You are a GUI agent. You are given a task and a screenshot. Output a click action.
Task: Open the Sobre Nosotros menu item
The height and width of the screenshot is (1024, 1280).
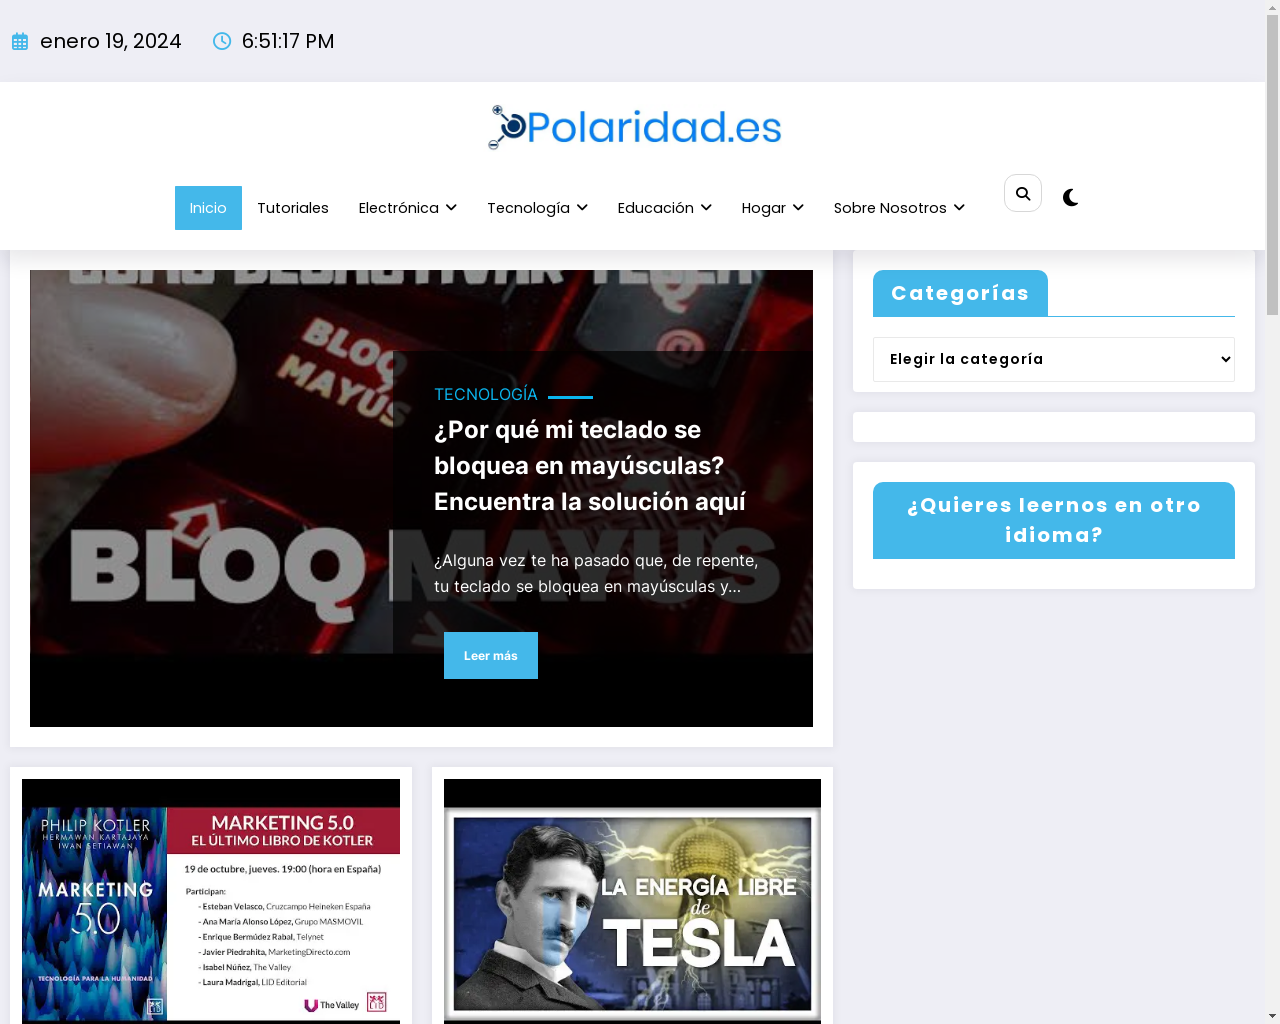coord(890,208)
